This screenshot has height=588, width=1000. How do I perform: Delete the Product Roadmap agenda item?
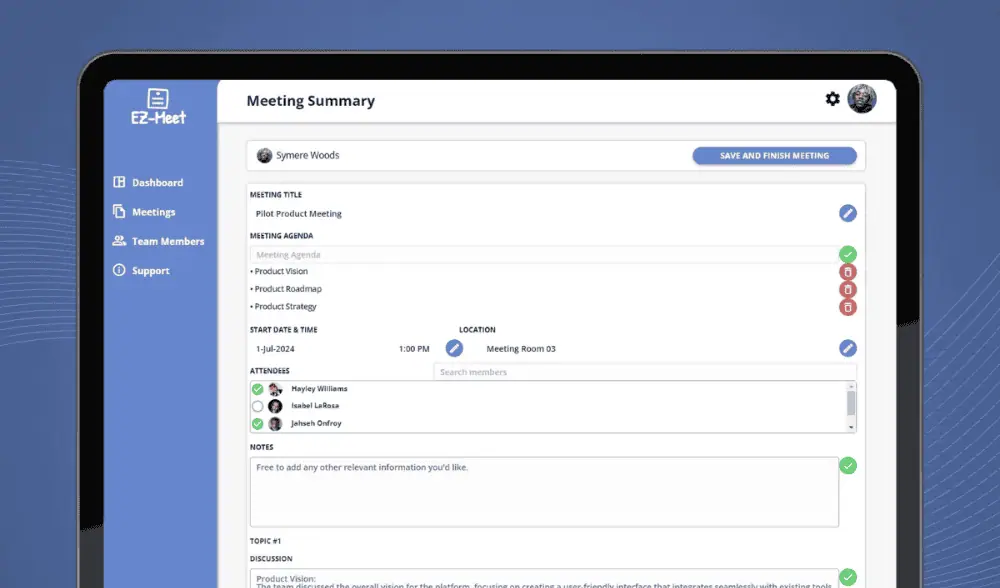(848, 289)
